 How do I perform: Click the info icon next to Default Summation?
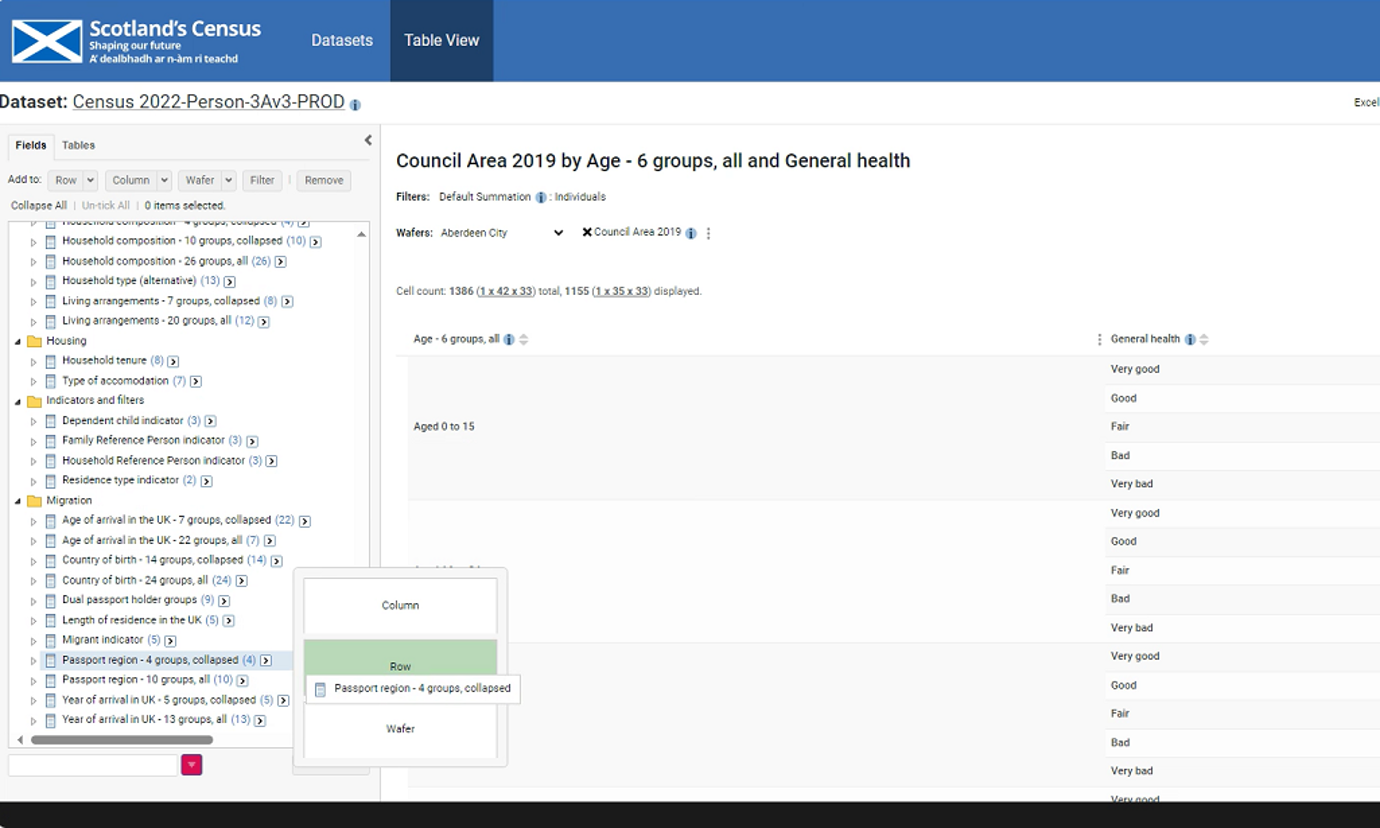pos(541,198)
